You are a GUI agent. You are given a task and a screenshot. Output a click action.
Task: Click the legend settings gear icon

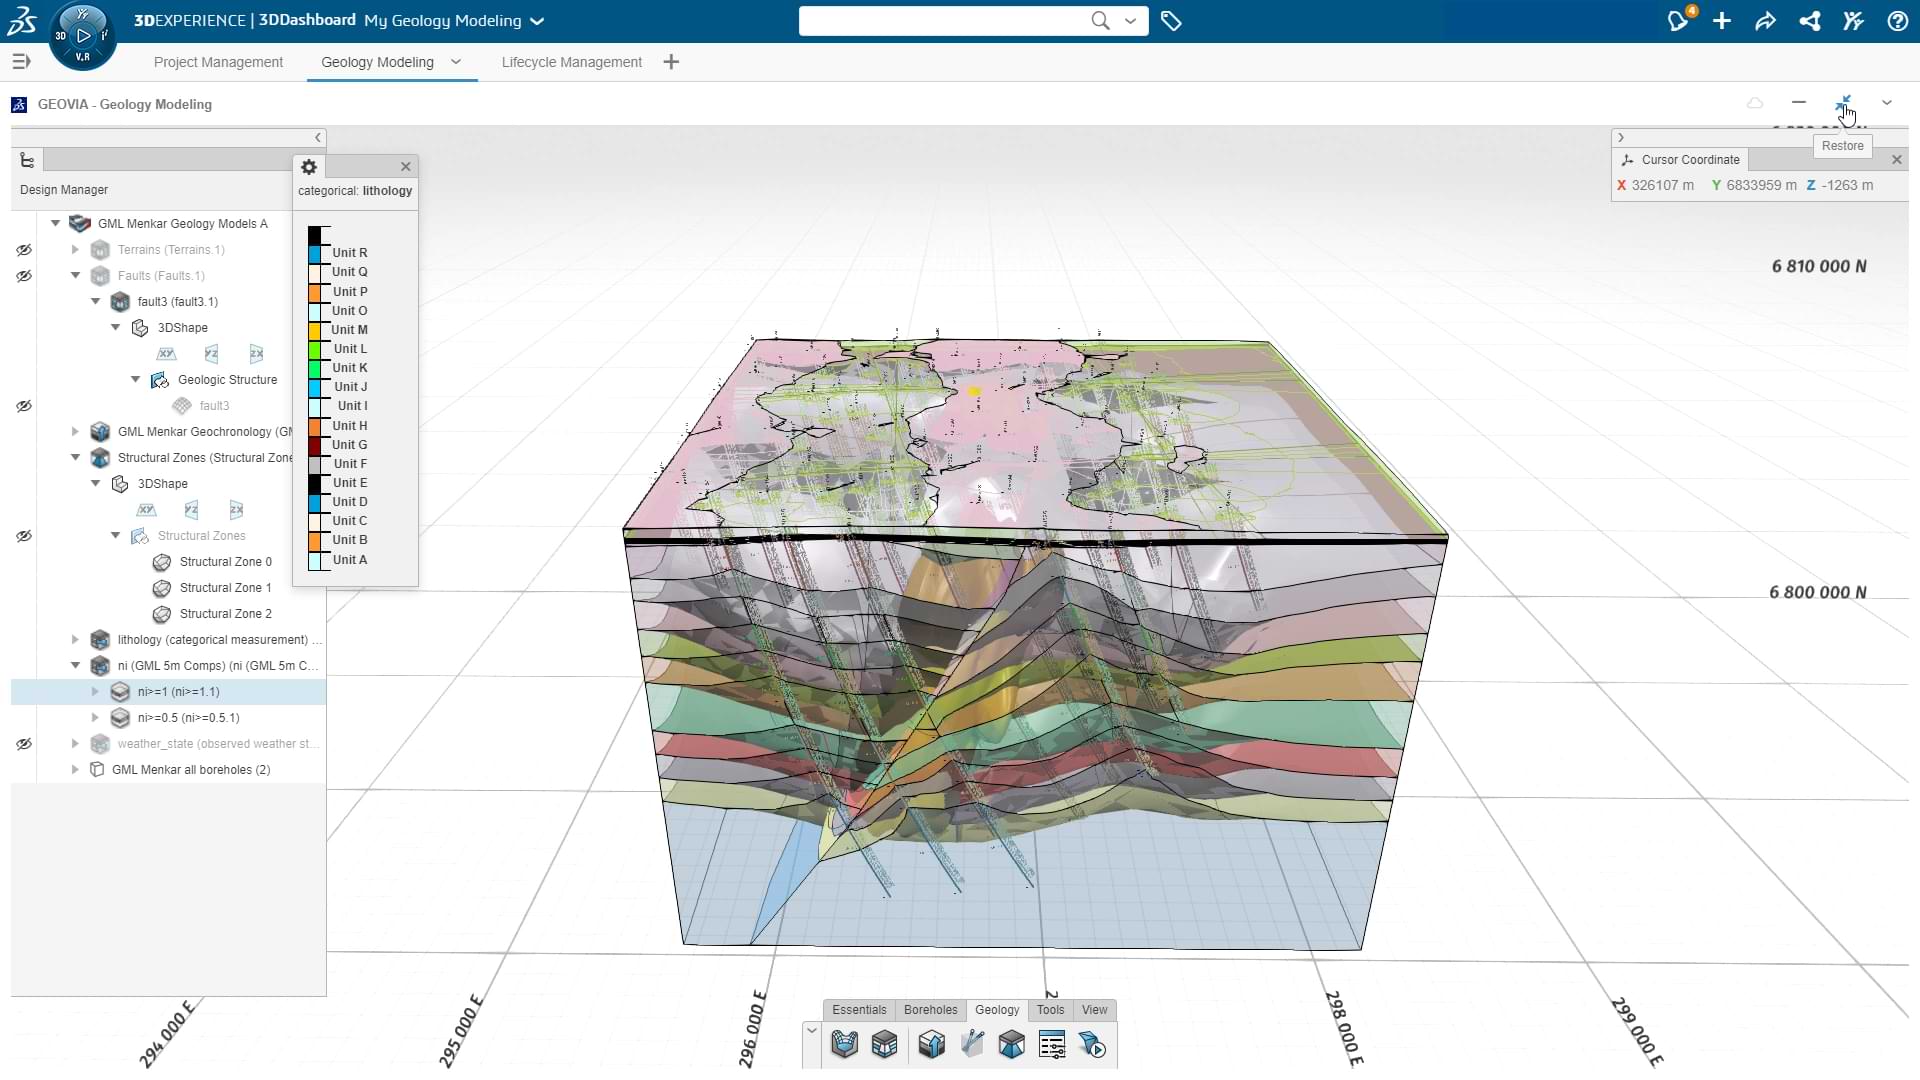coord(307,165)
